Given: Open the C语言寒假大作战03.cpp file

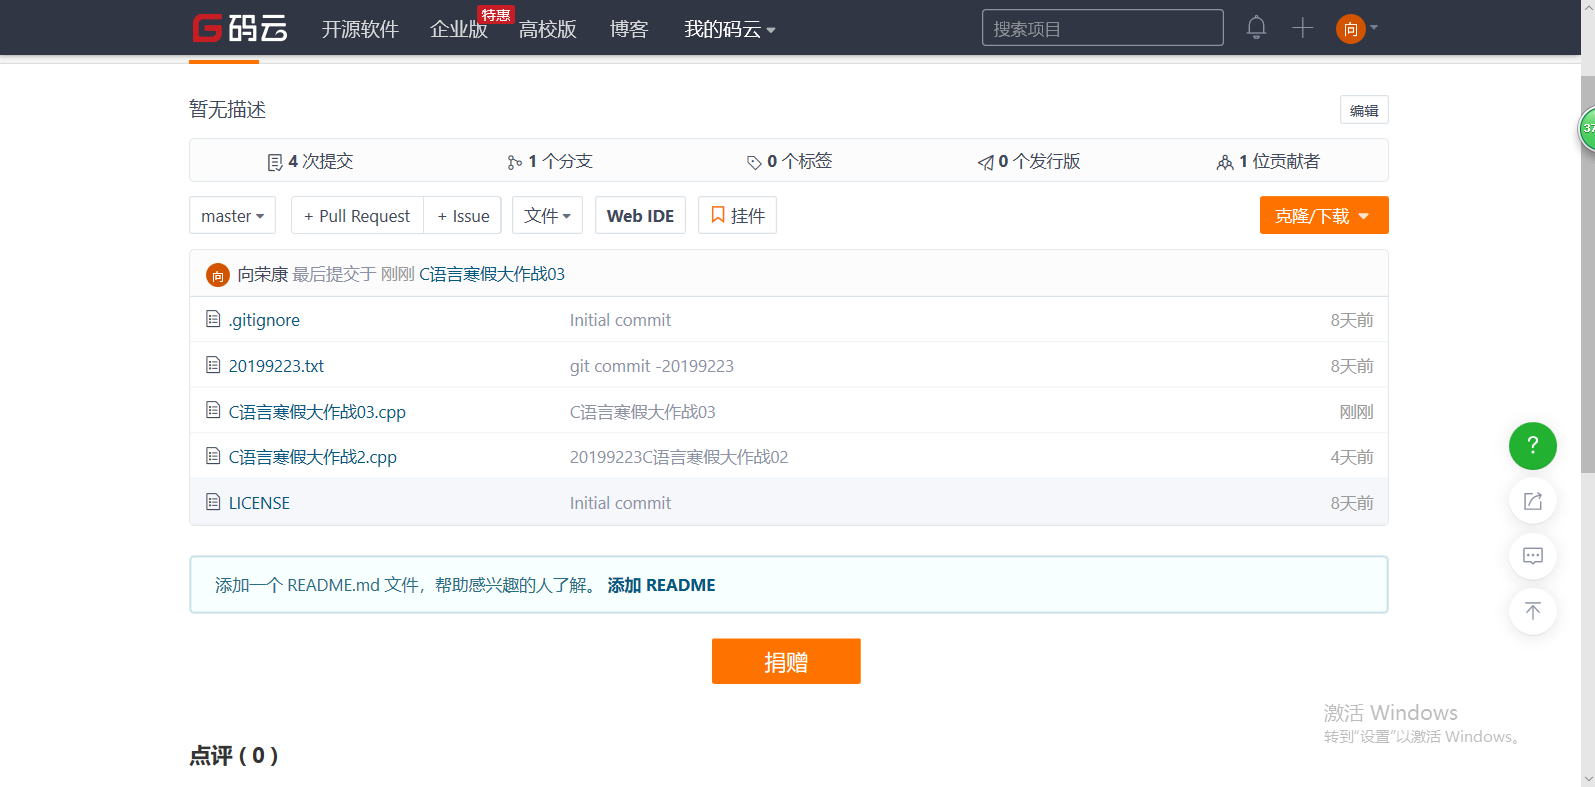Looking at the screenshot, I should [317, 412].
